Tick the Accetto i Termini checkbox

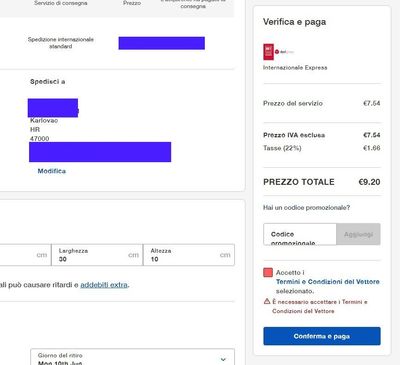click(x=268, y=273)
